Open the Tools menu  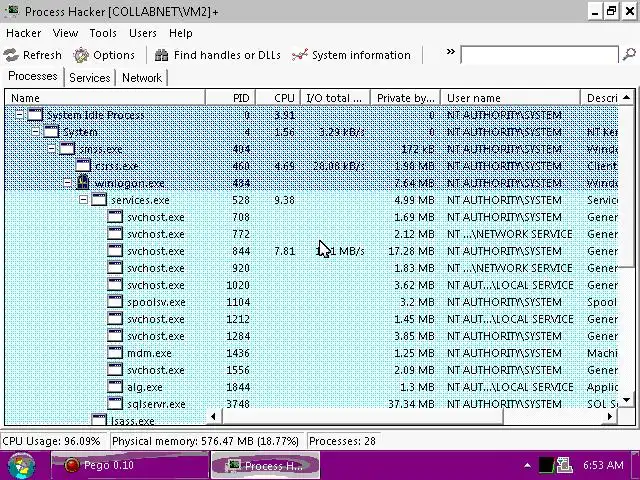tap(103, 33)
